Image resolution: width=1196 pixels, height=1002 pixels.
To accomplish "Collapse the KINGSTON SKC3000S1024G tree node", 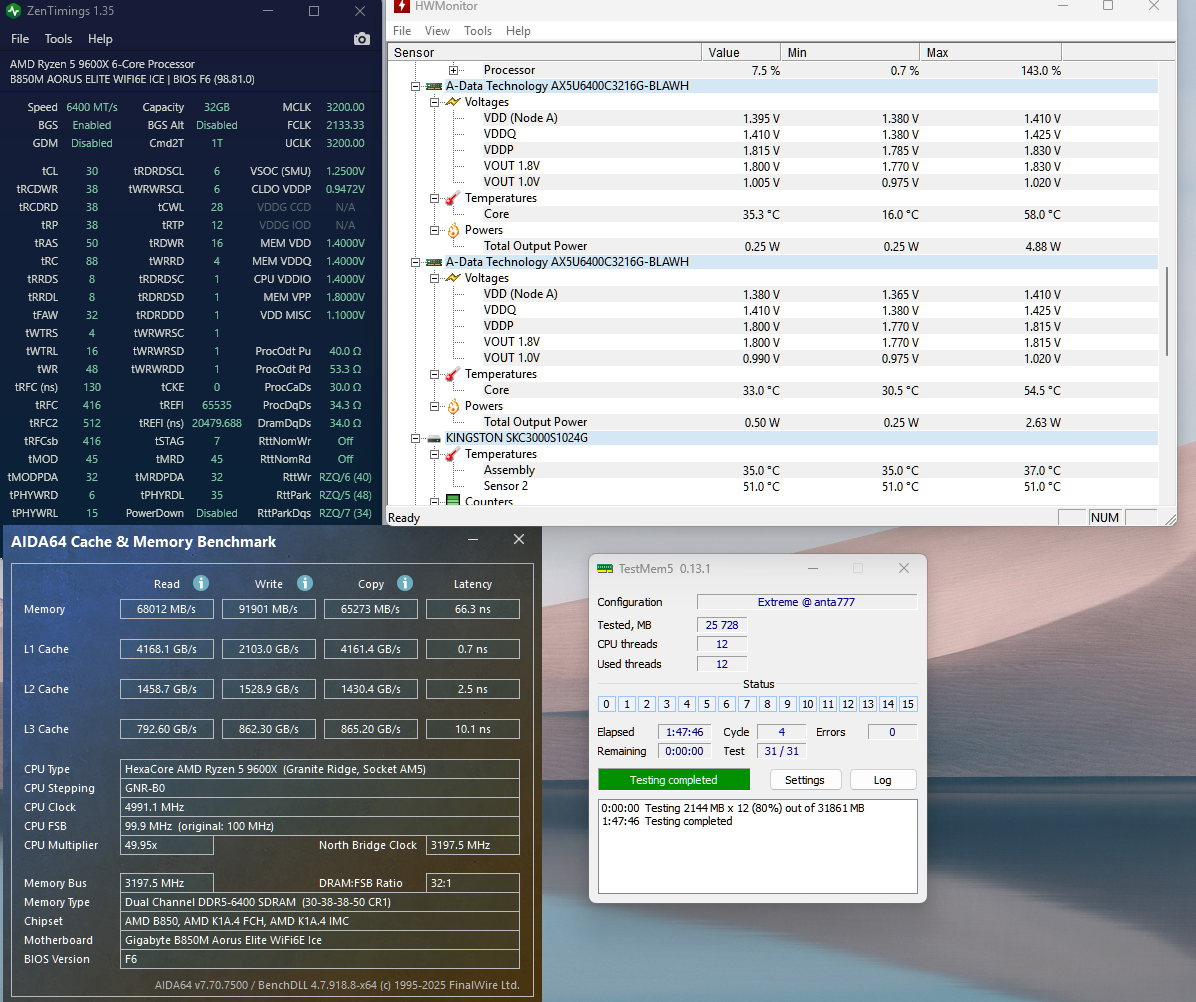I will [x=416, y=438].
